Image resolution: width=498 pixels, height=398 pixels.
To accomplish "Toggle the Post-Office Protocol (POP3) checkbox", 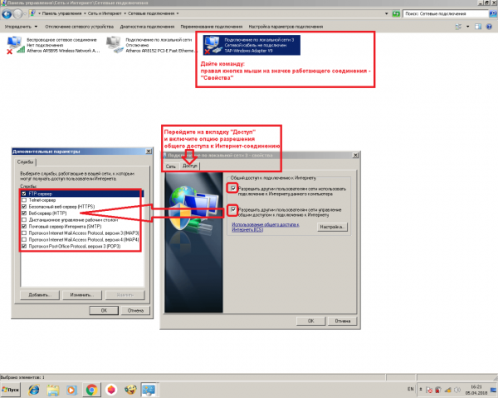I will (24, 246).
